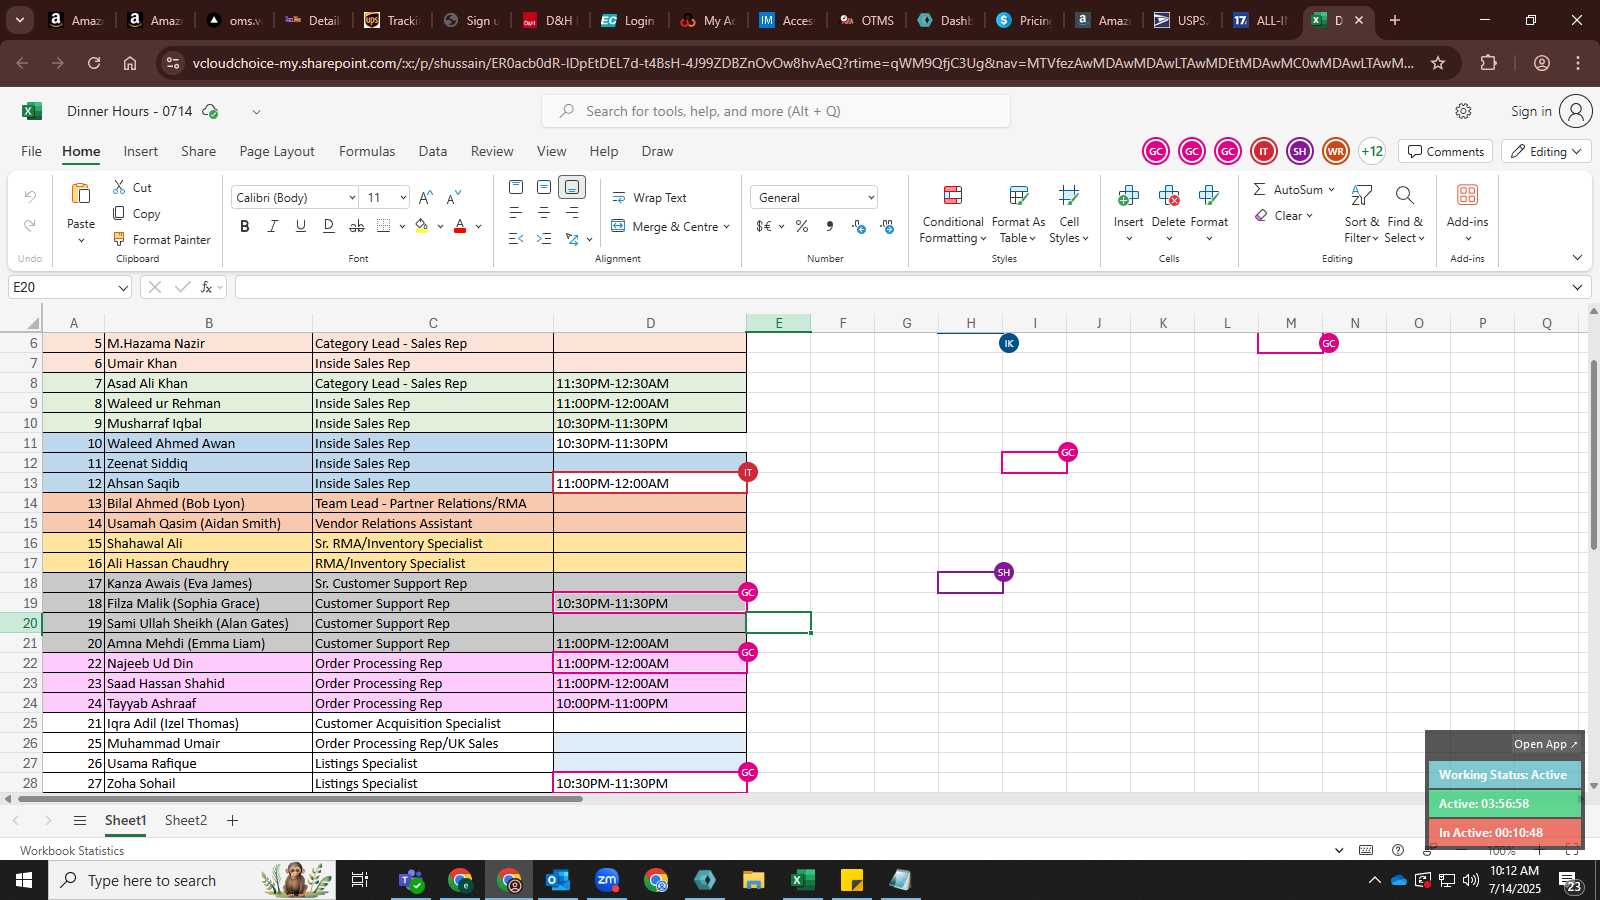Toggle underline formatting
The height and width of the screenshot is (900, 1600).
tap(300, 227)
